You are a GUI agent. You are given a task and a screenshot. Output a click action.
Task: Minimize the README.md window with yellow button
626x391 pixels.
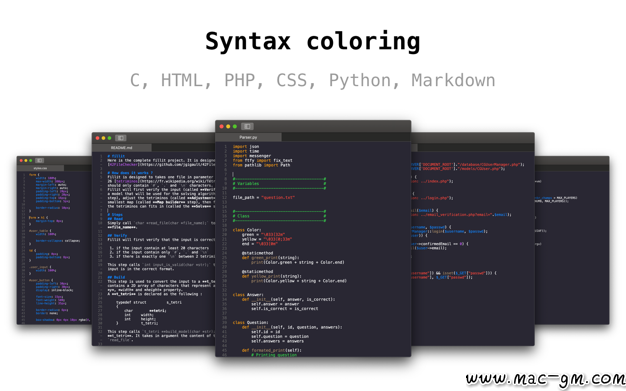103,138
